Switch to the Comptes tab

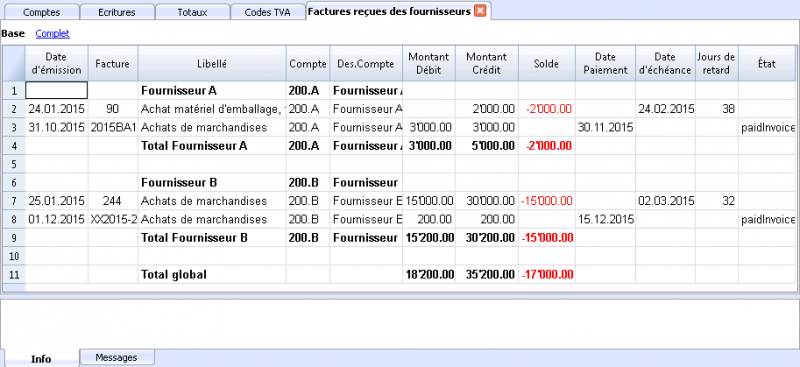(41, 13)
